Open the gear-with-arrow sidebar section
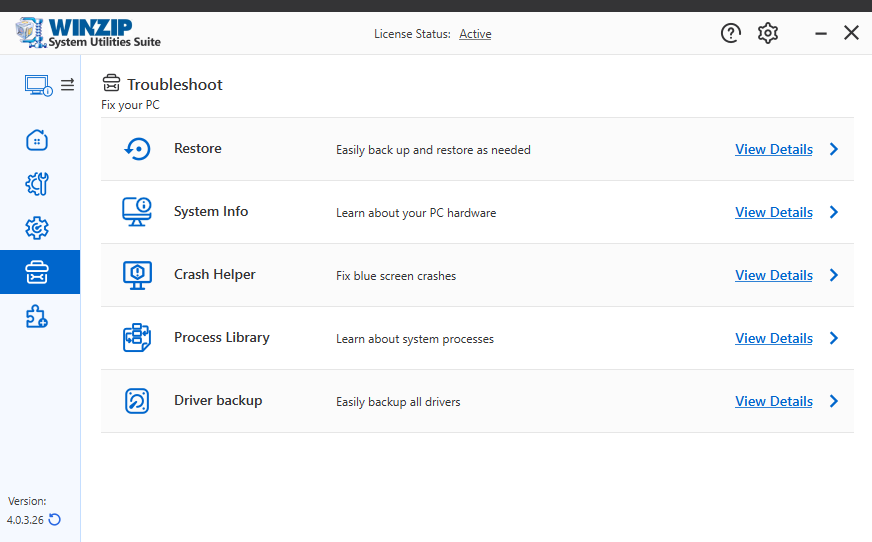 coord(37,228)
